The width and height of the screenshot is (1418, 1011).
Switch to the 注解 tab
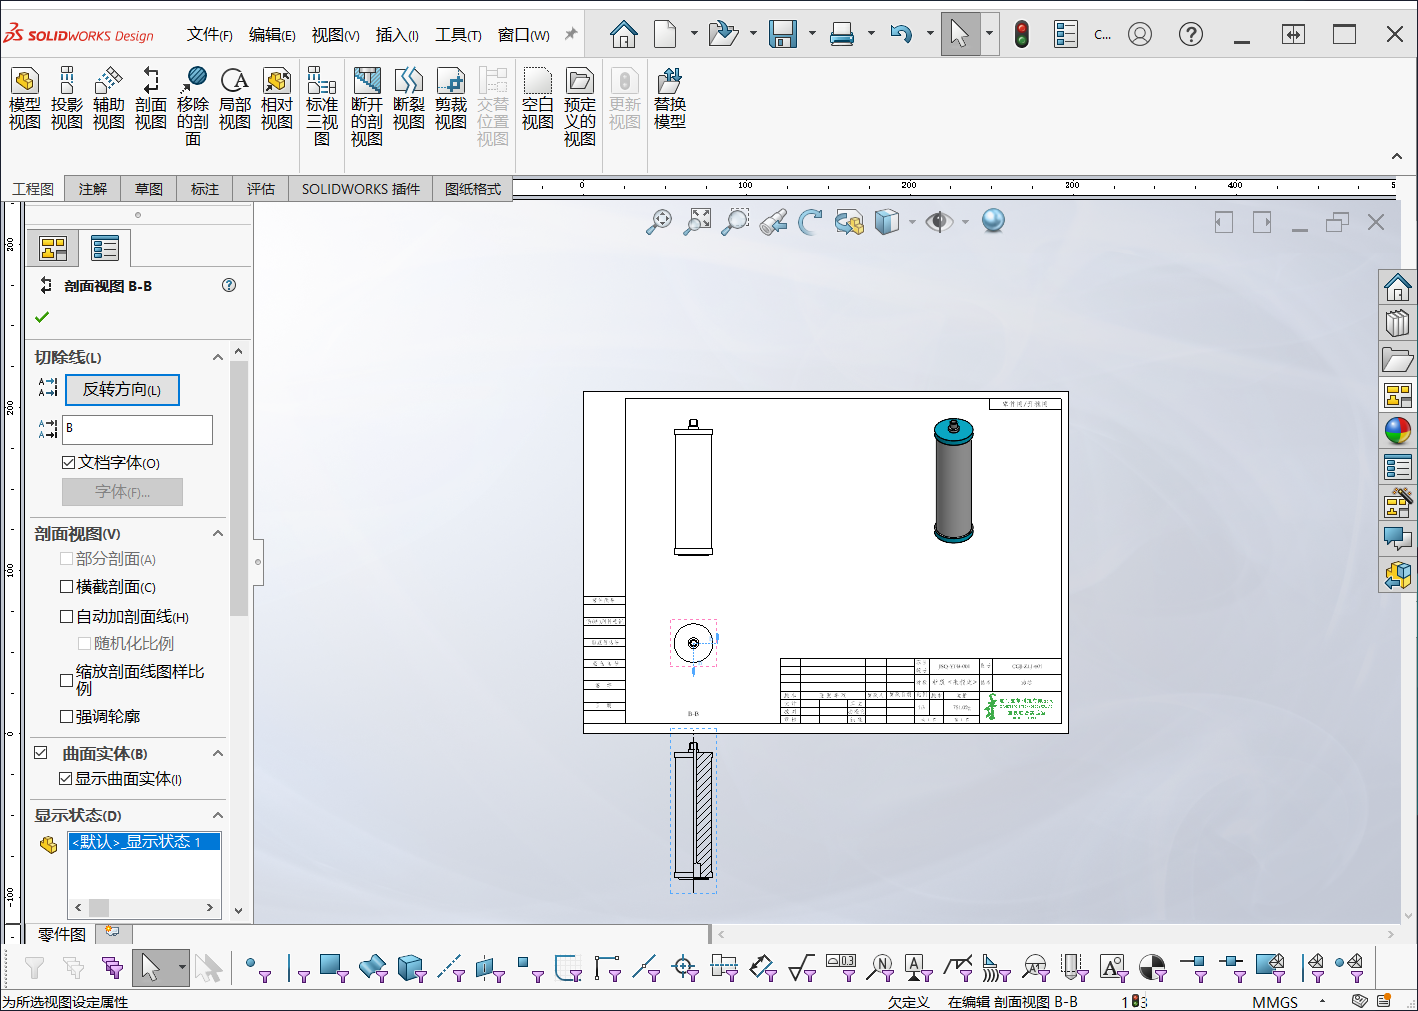(93, 189)
